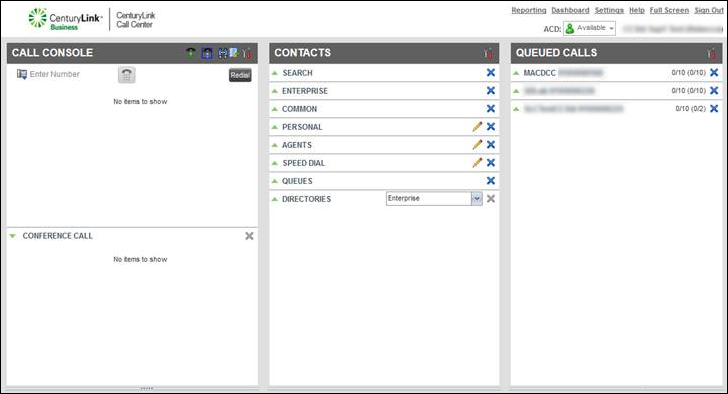The height and width of the screenshot is (394, 728).
Task: Expand the ENTERPRISE panel triangle
Action: [x=275, y=91]
